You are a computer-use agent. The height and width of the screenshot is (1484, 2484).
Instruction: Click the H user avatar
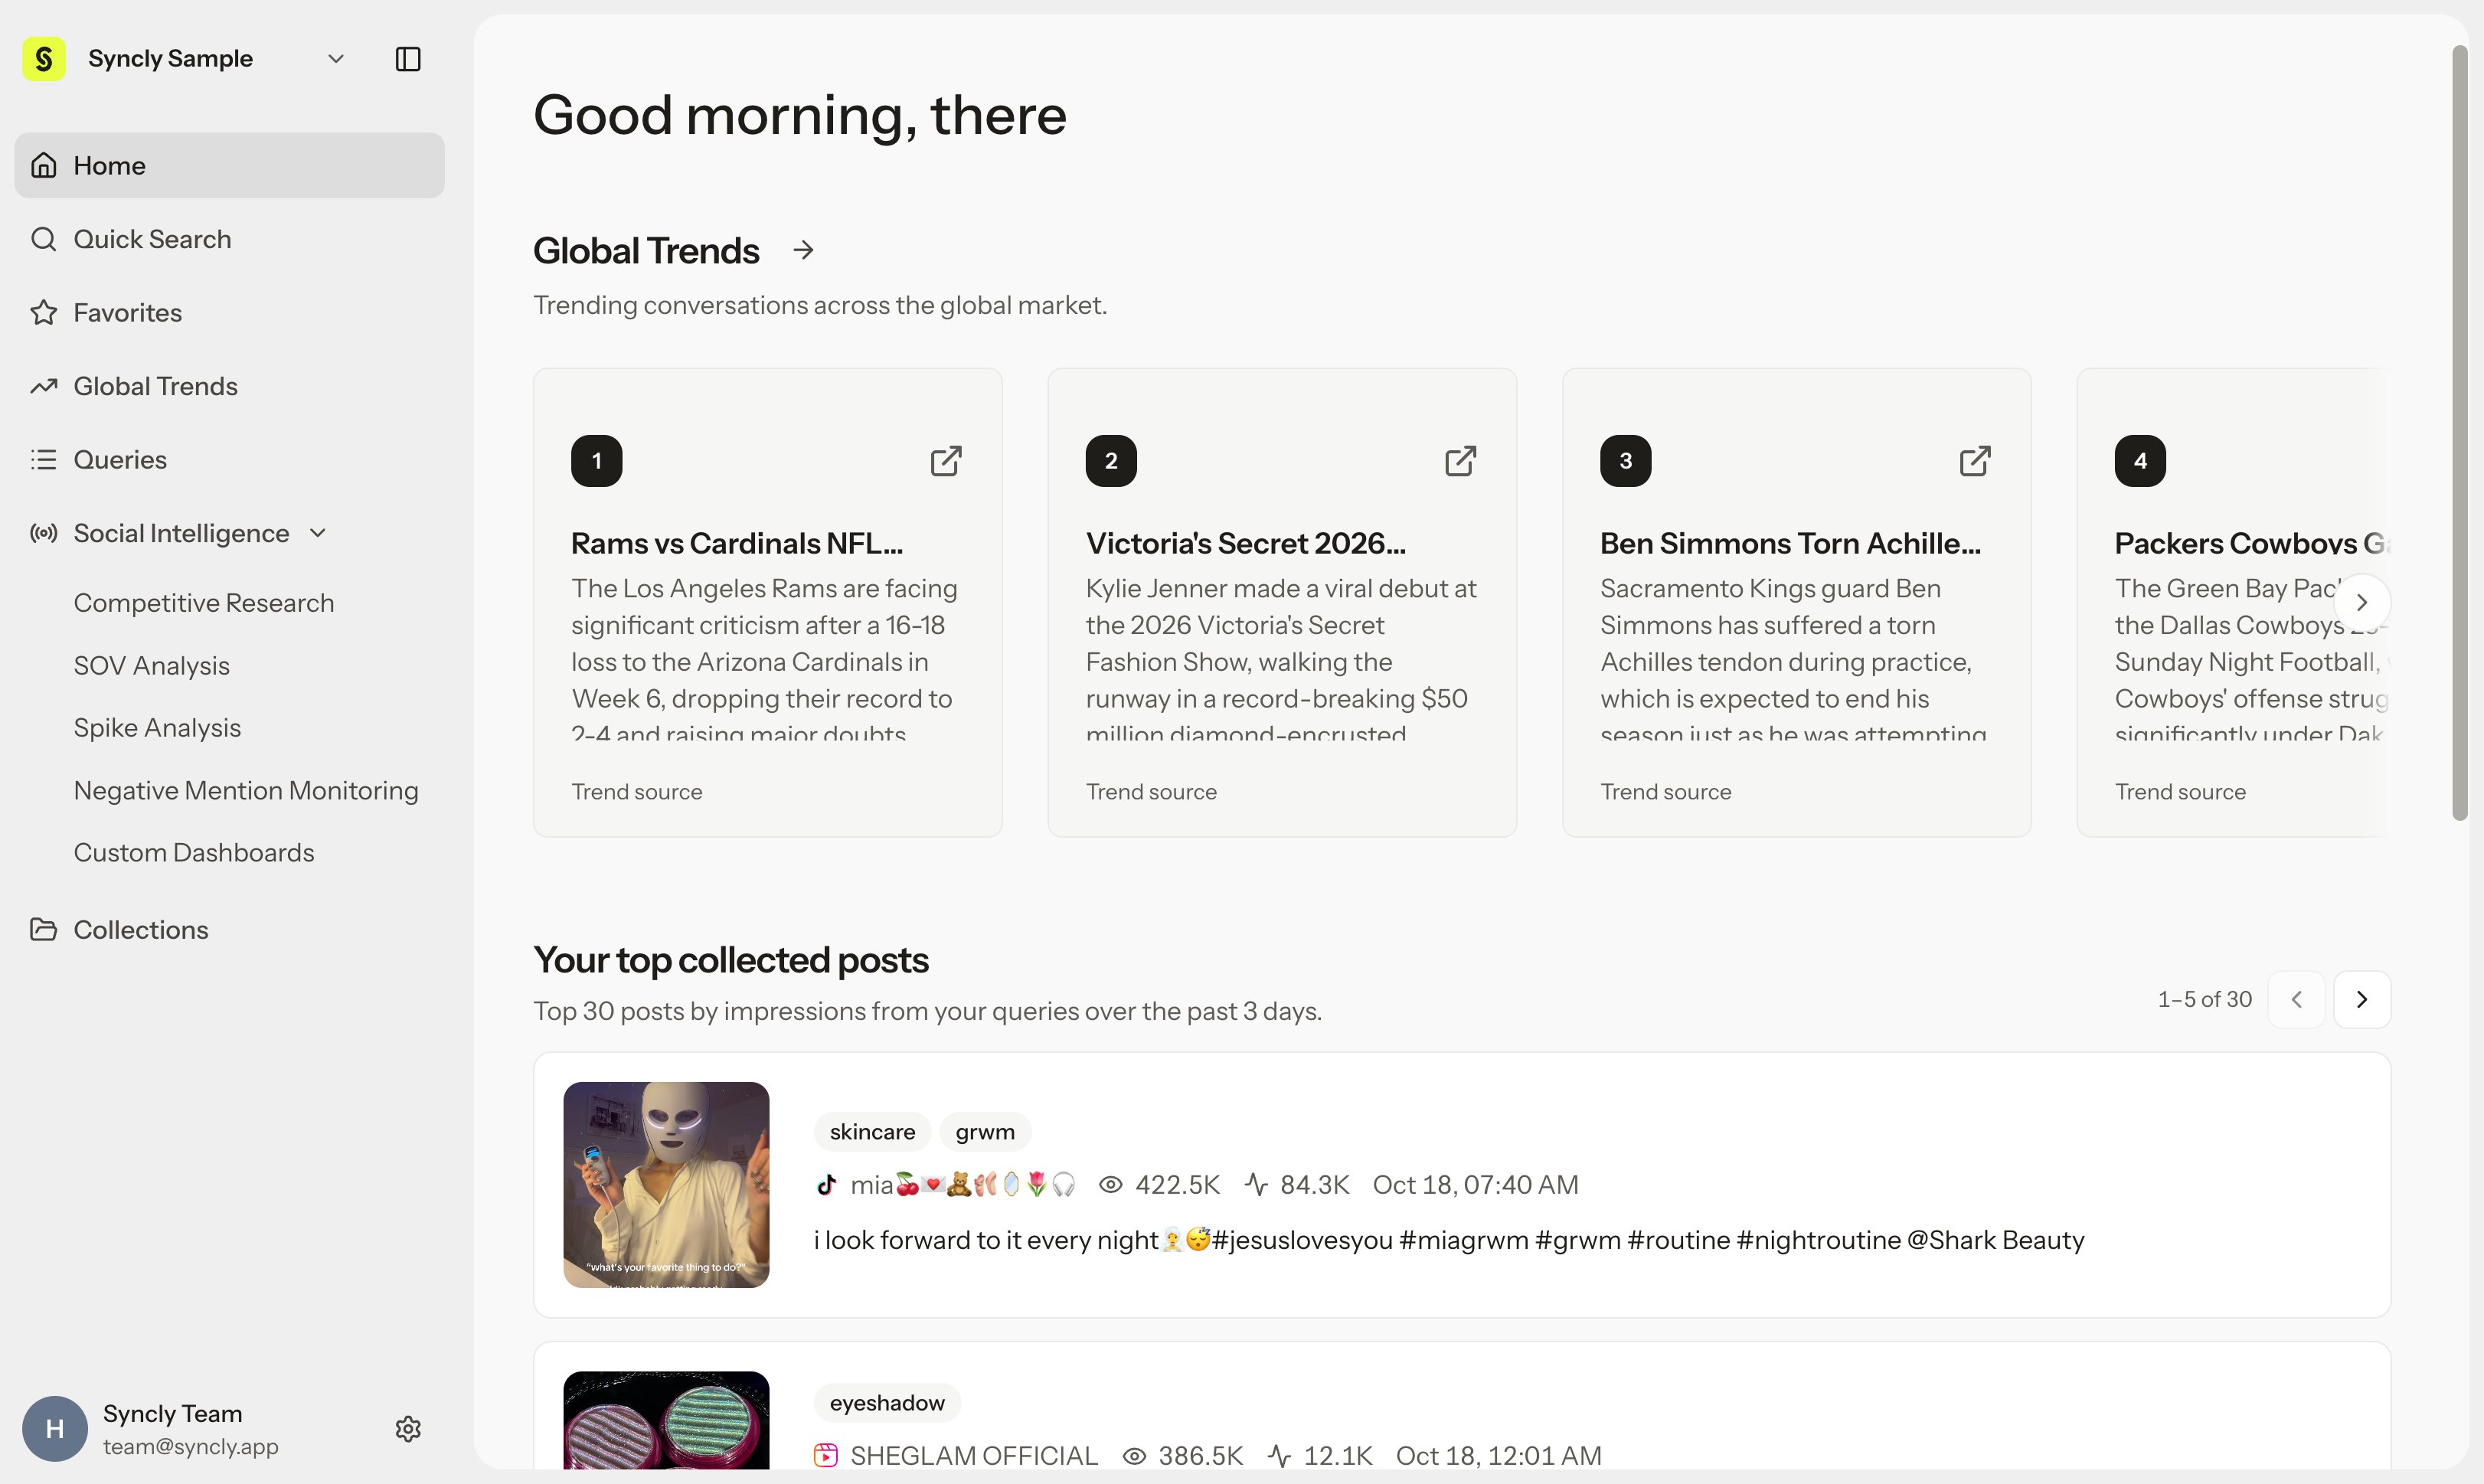55,1428
